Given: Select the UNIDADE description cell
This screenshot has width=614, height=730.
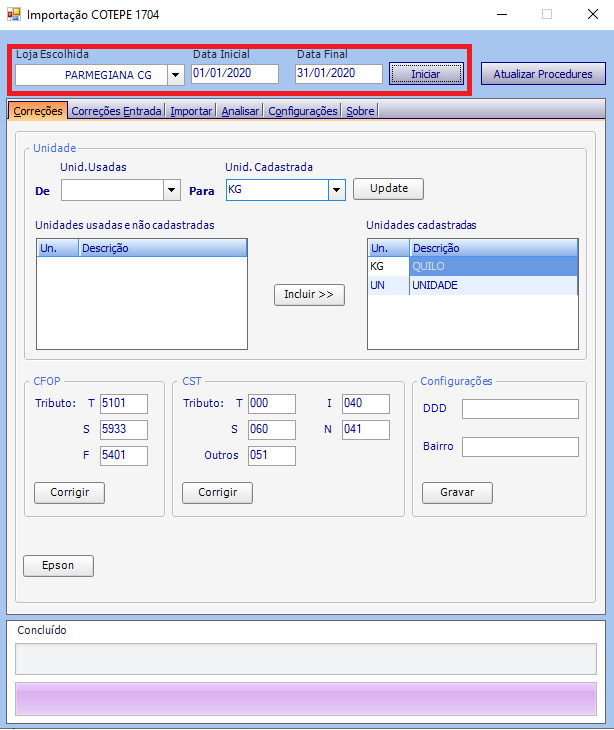Looking at the screenshot, I should (x=493, y=285).
